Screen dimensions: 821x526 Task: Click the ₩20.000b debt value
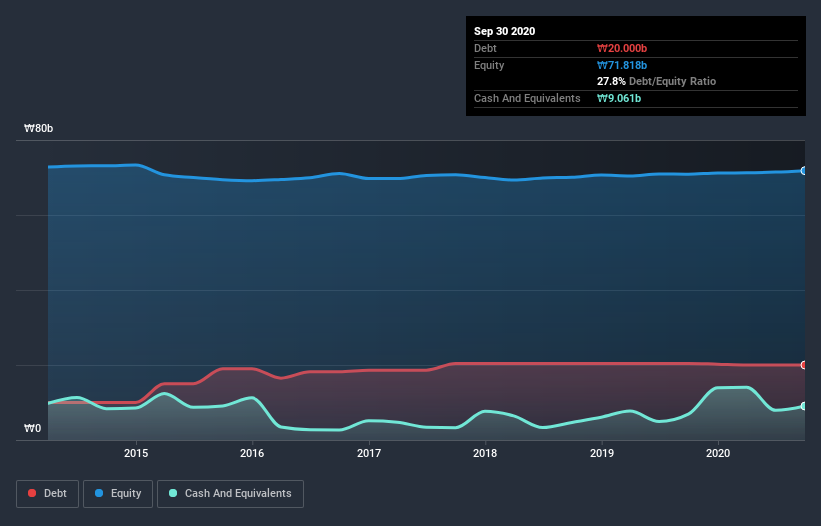coord(622,48)
